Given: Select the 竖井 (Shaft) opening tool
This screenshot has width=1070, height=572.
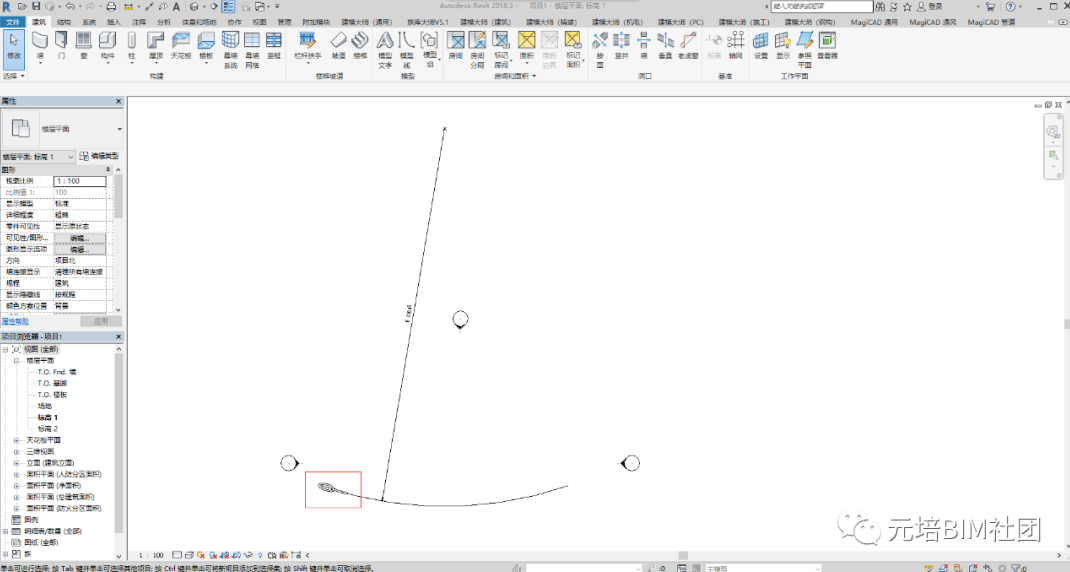Looking at the screenshot, I should [x=622, y=46].
